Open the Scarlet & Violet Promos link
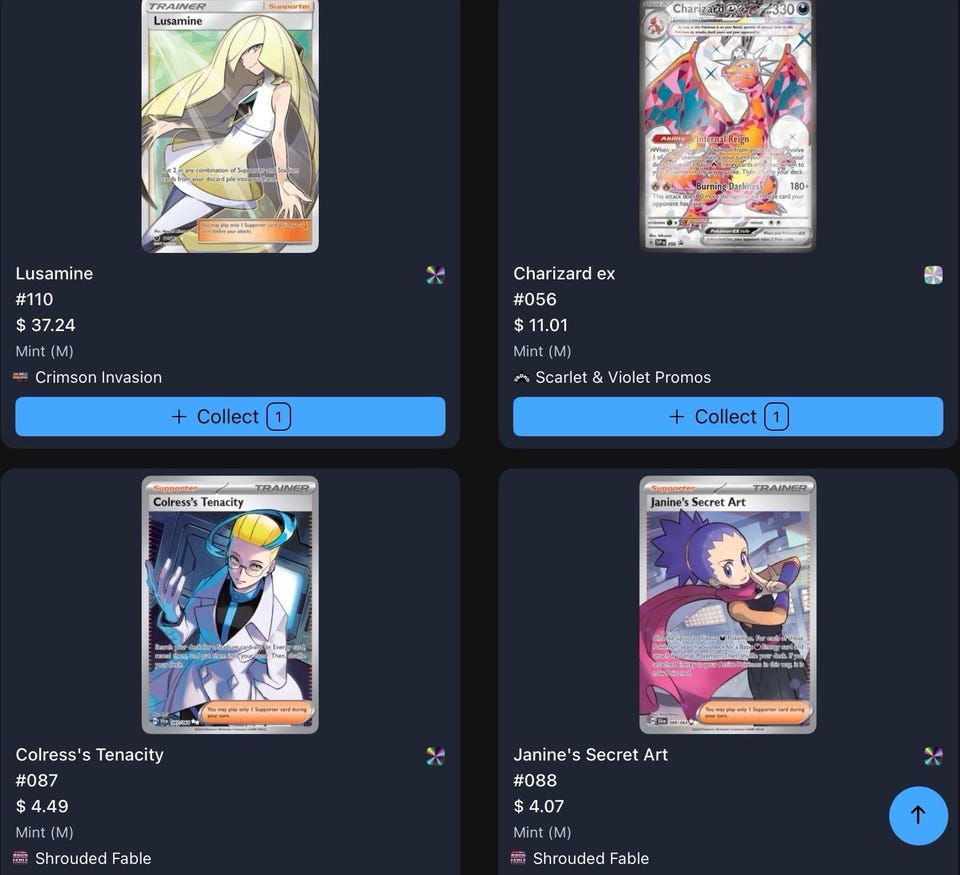 (x=623, y=377)
